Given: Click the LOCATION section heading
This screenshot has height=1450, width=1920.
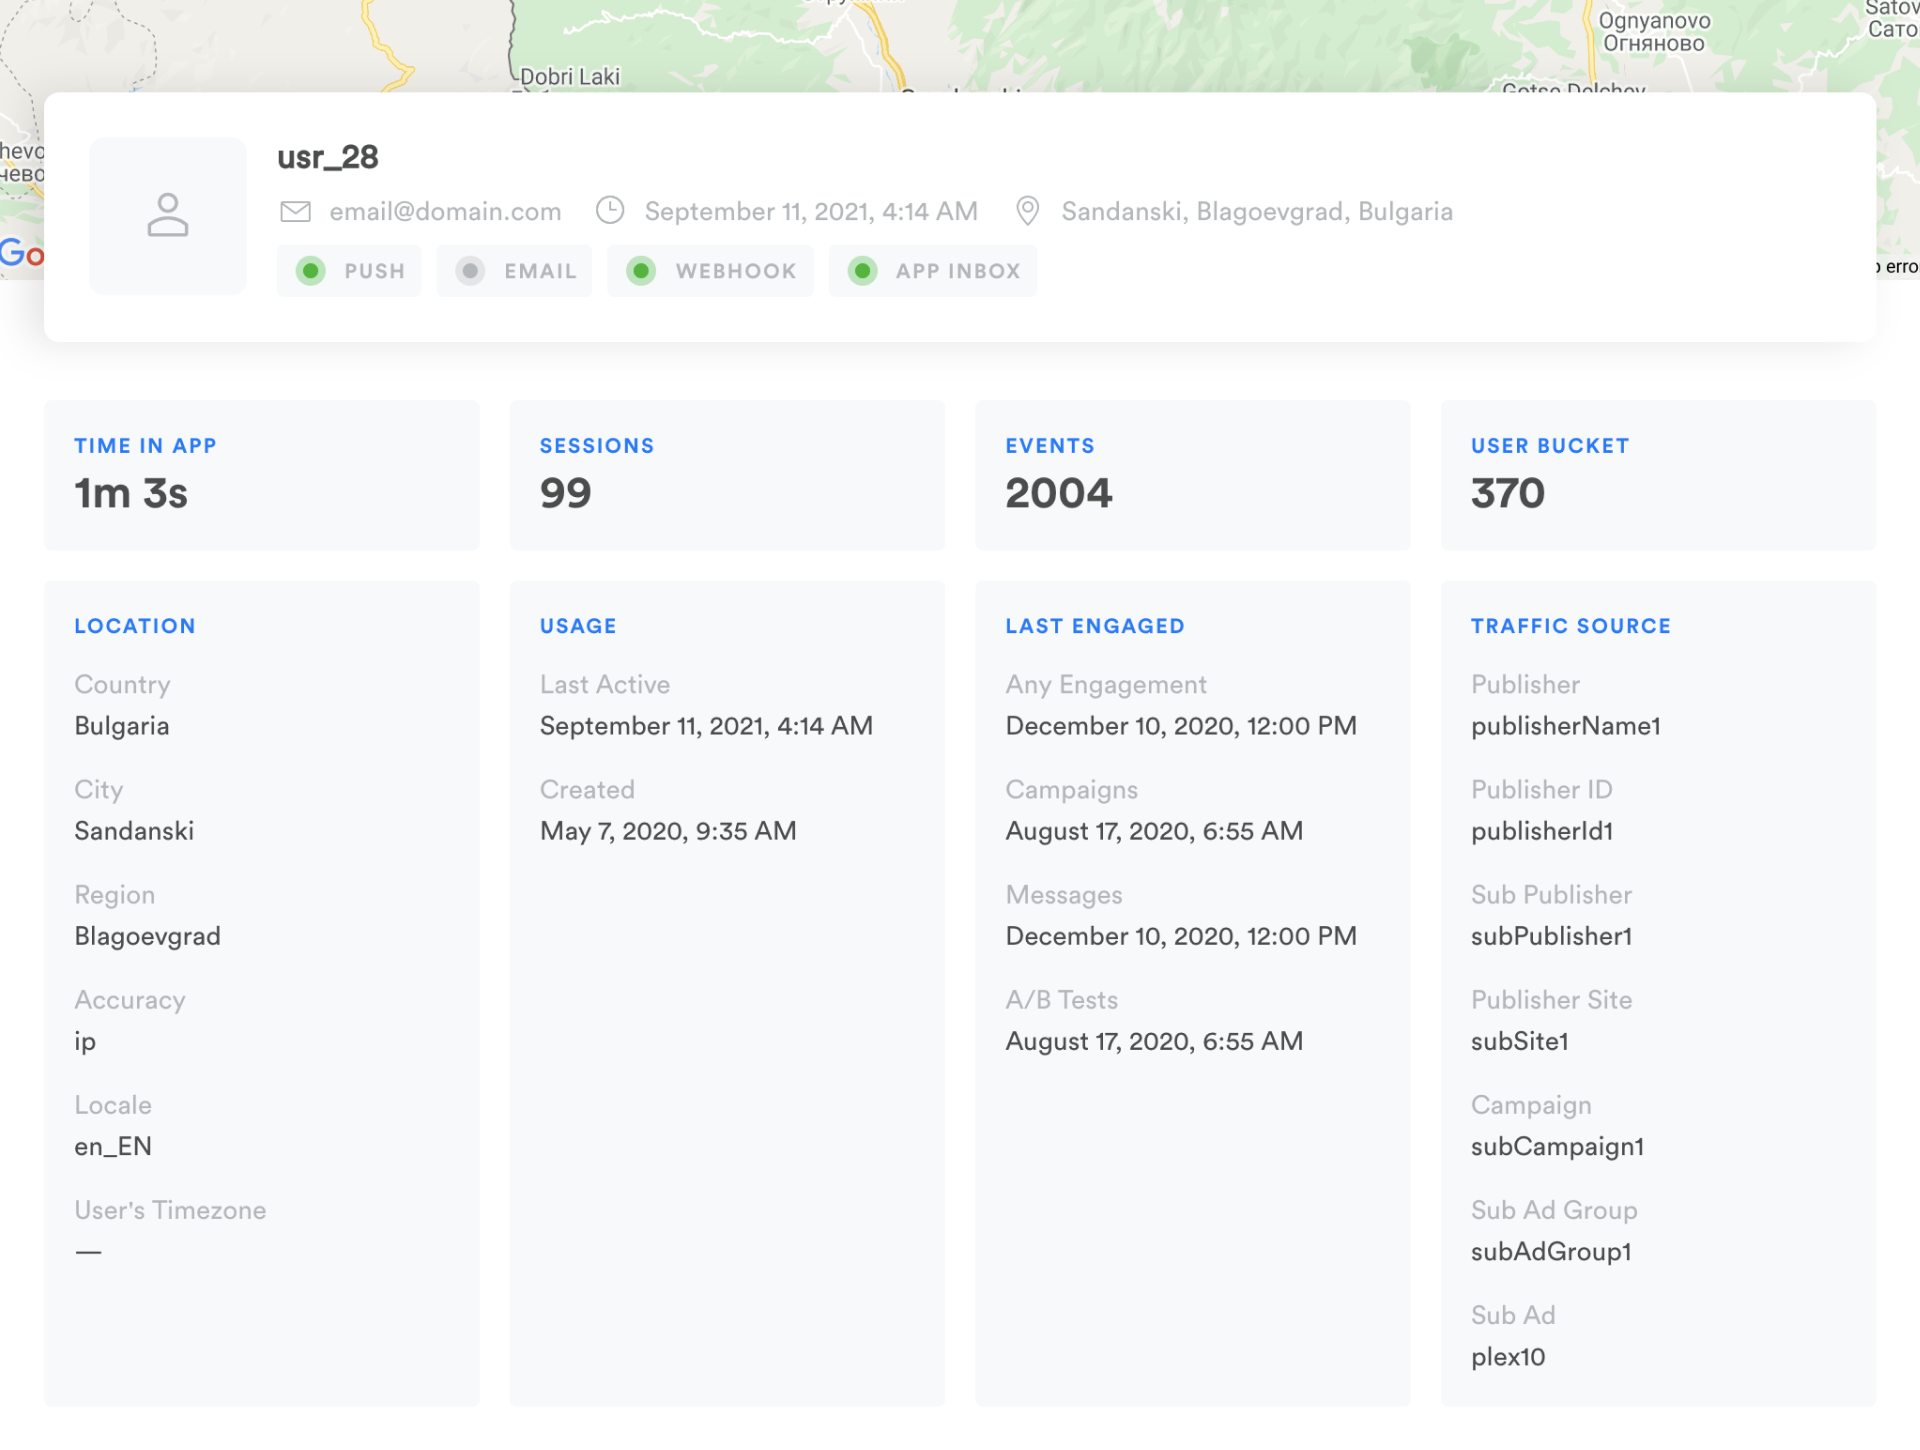Looking at the screenshot, I should click(x=135, y=626).
